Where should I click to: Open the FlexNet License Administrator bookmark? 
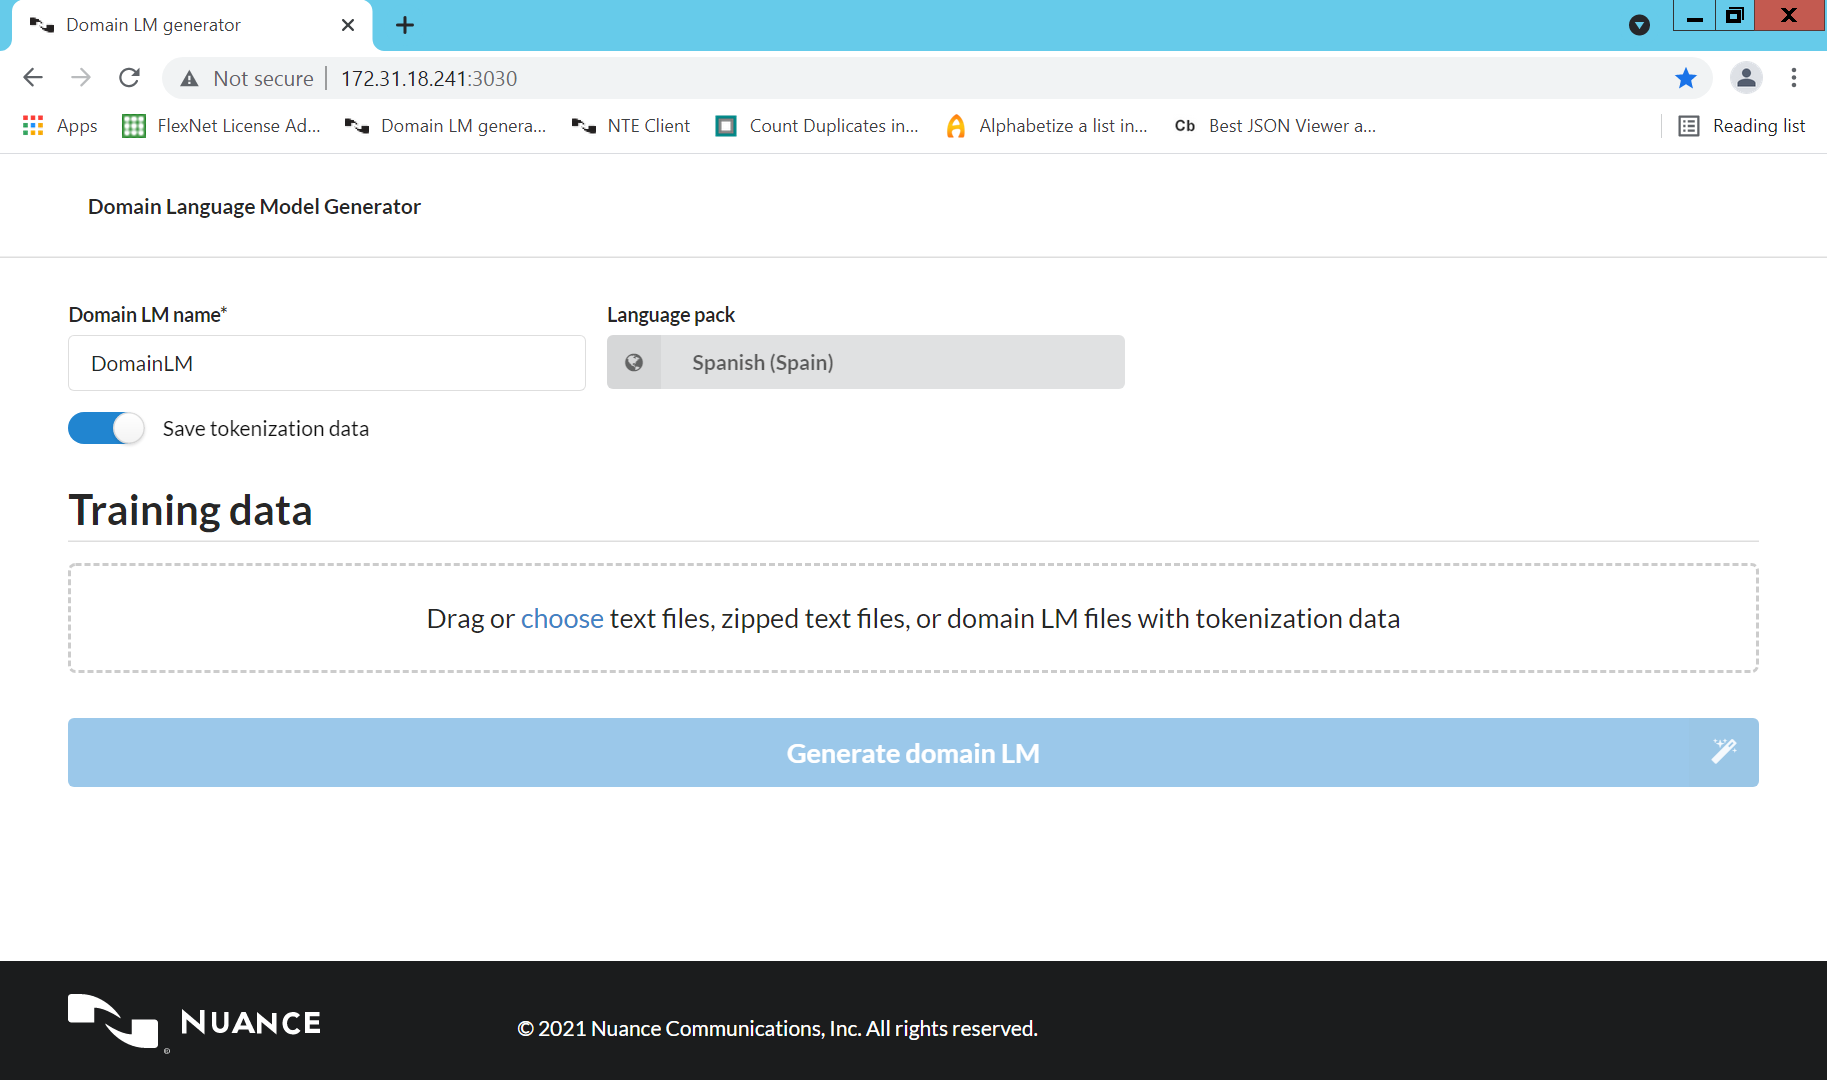[220, 125]
